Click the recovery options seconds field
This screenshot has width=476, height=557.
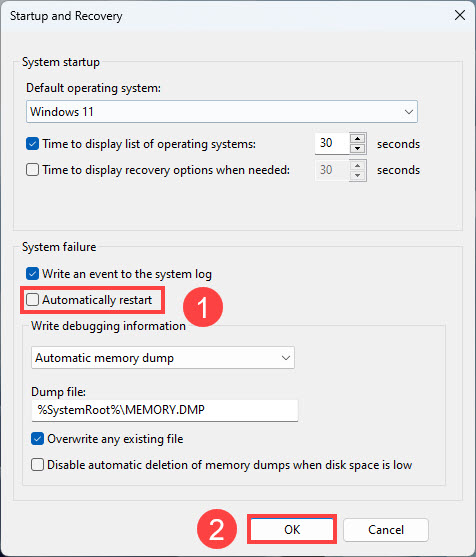[332, 170]
